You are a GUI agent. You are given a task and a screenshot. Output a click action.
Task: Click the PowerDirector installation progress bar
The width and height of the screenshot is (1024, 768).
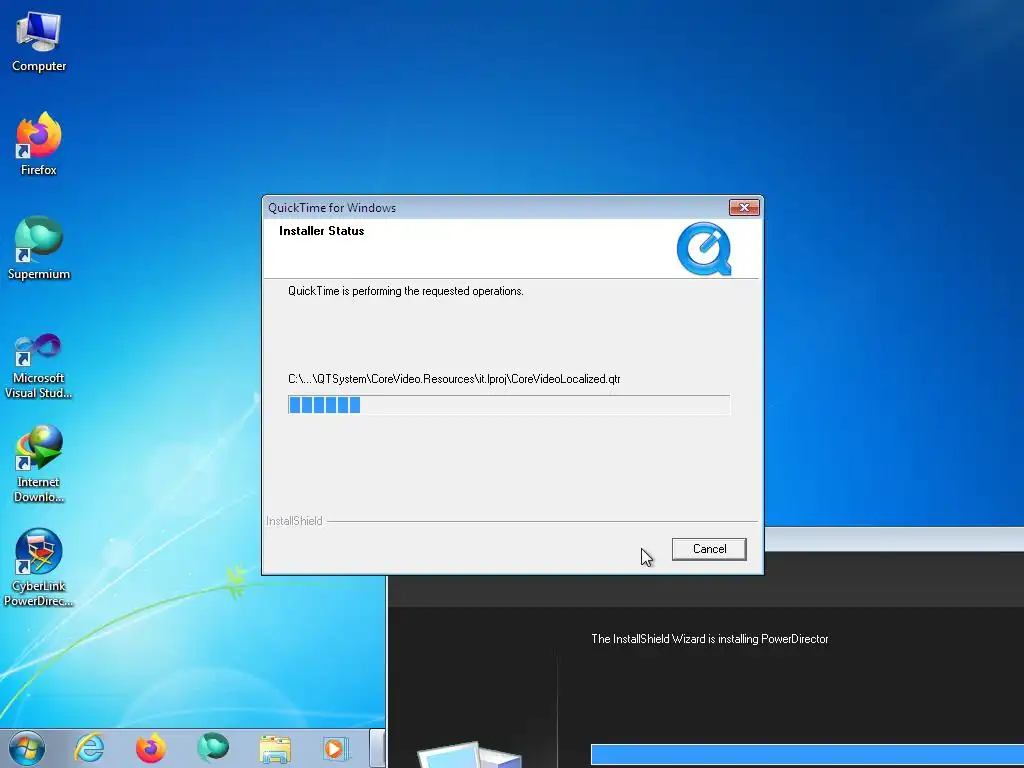[807, 754]
